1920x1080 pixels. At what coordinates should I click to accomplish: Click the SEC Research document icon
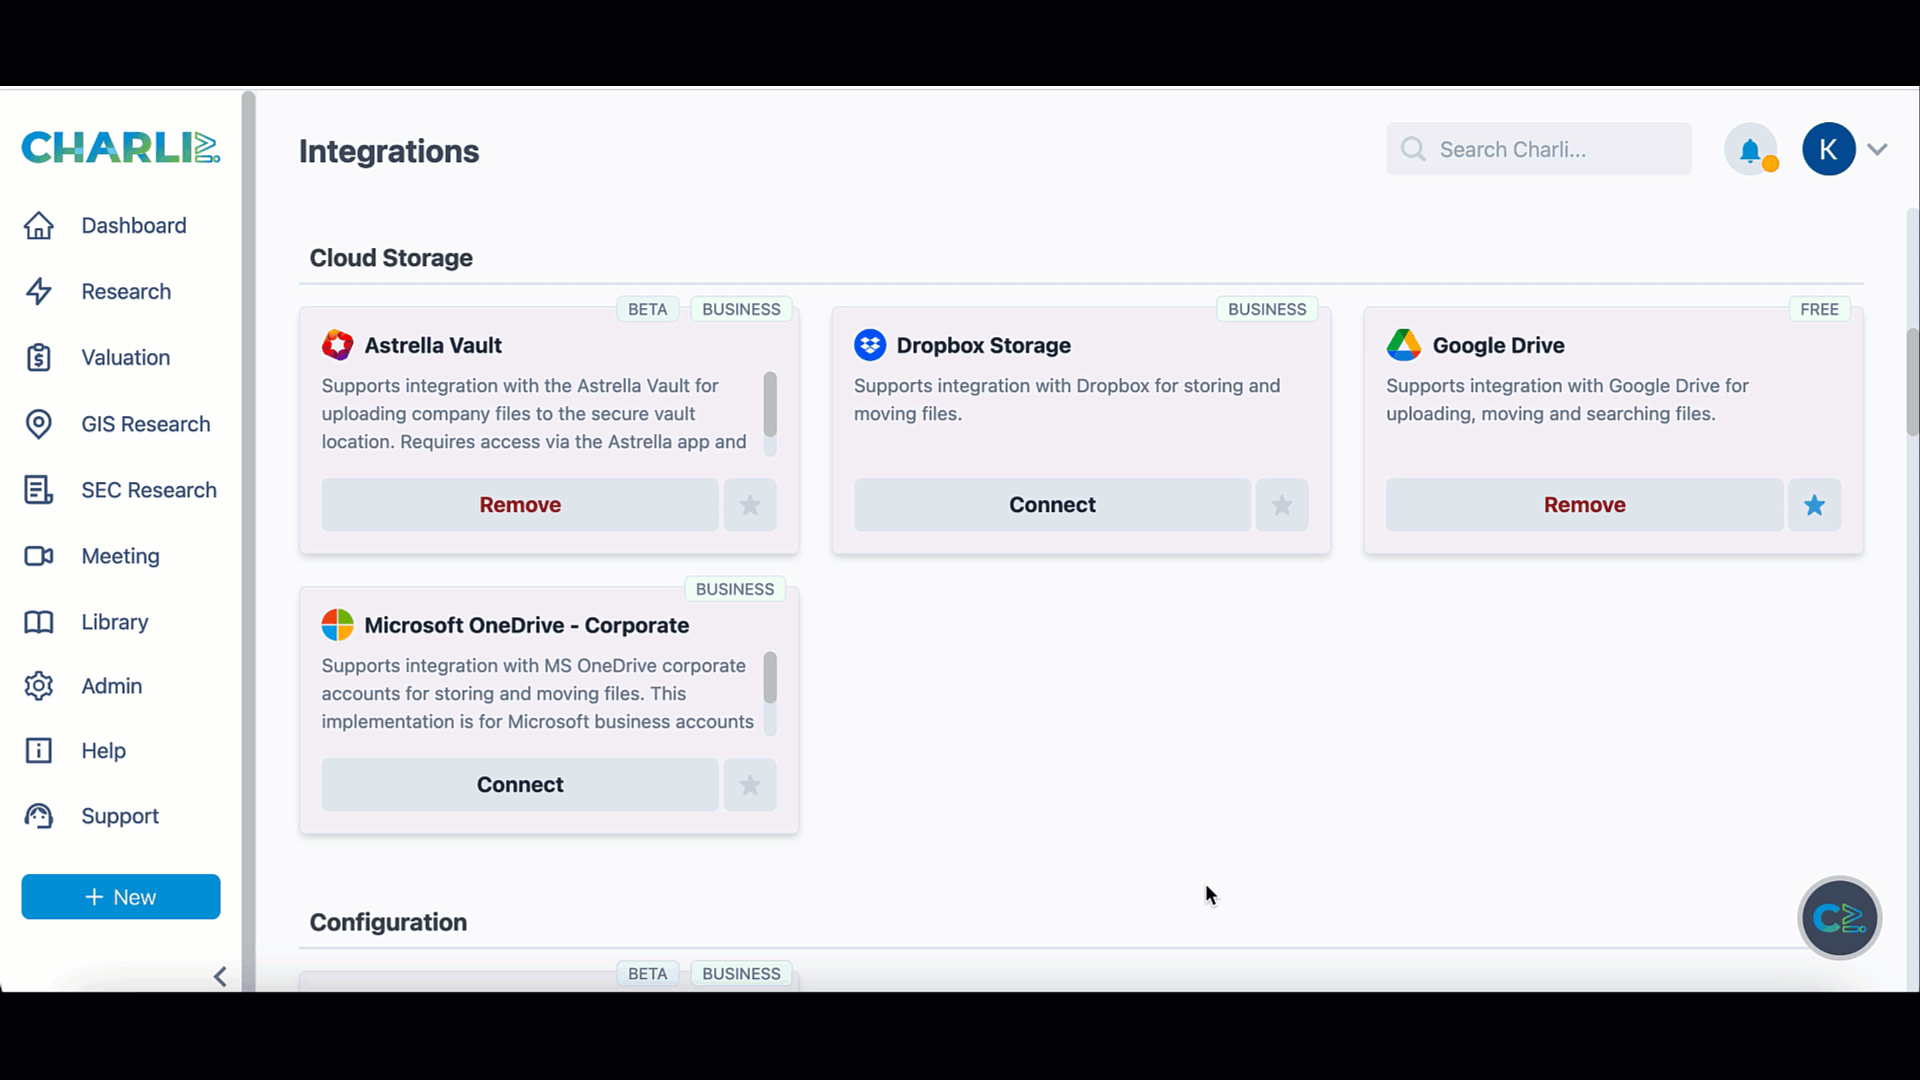39,490
